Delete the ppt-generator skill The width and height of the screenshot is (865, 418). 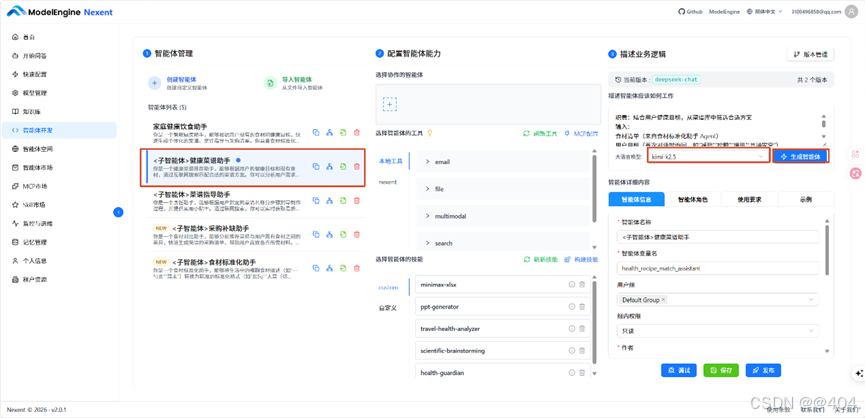coord(582,307)
